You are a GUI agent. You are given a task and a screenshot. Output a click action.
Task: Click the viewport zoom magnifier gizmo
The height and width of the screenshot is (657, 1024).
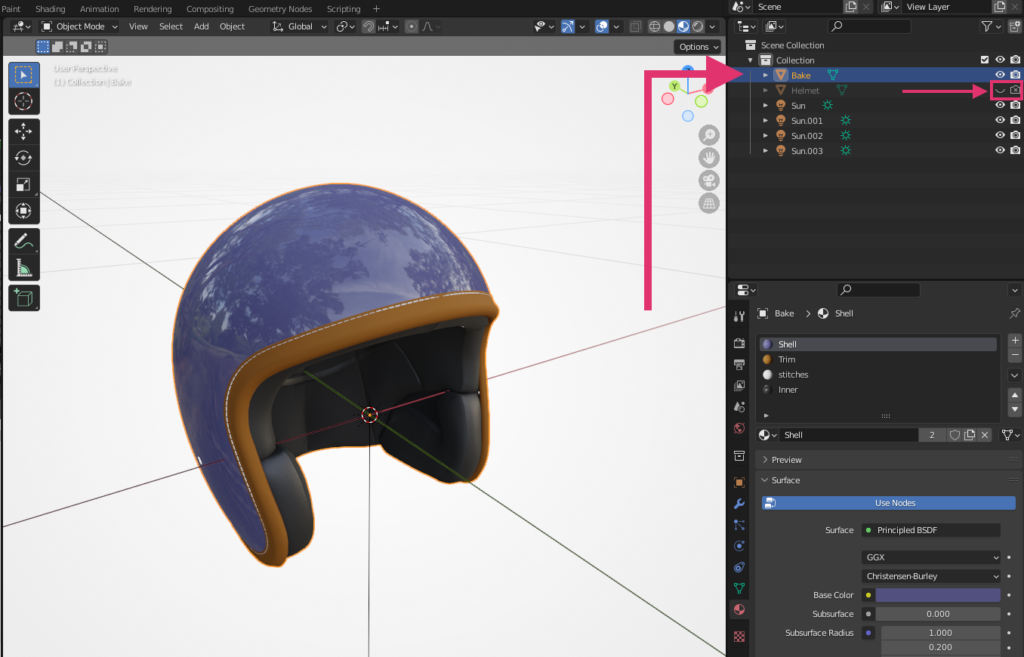tap(709, 135)
